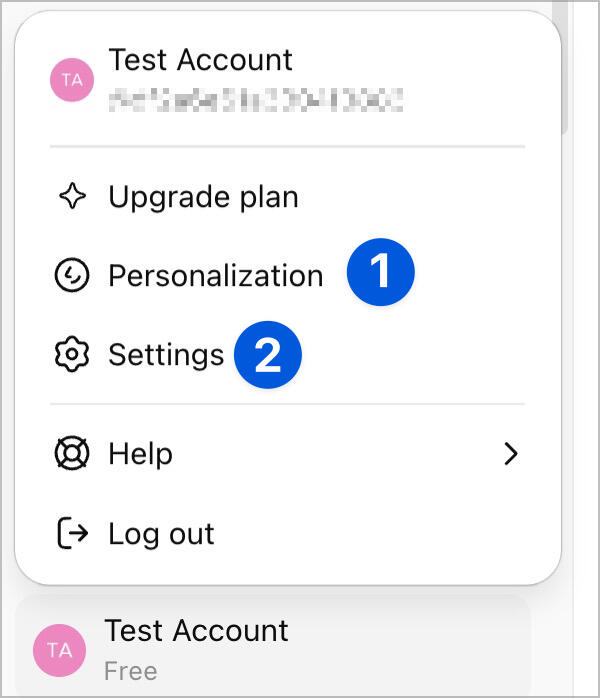Open the Personalization menu entry
The height and width of the screenshot is (698, 600).
[215, 275]
